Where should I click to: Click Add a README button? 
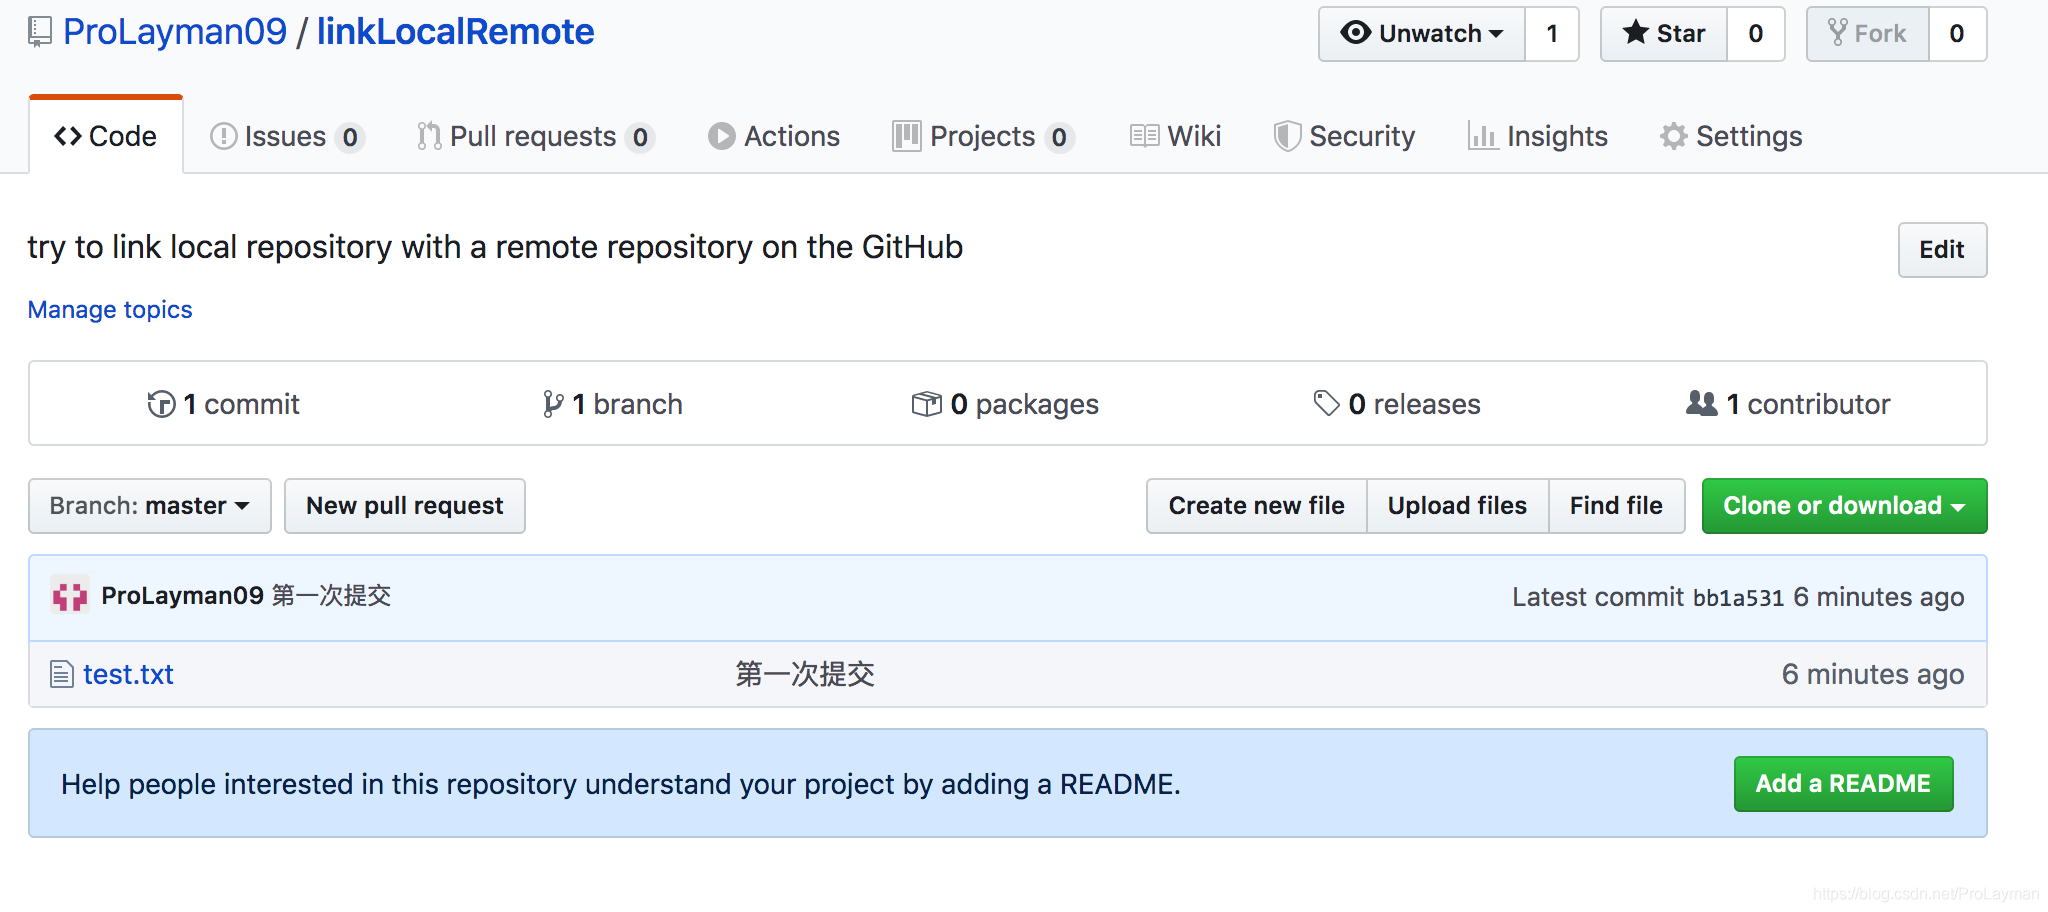point(1844,784)
